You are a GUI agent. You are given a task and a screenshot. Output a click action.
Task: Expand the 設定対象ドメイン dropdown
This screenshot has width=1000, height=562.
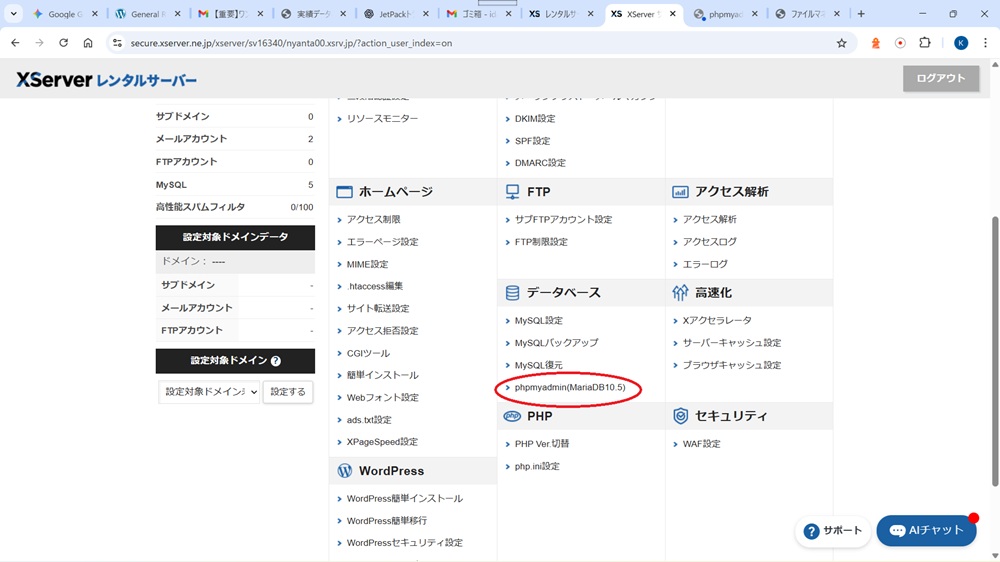click(x=209, y=392)
